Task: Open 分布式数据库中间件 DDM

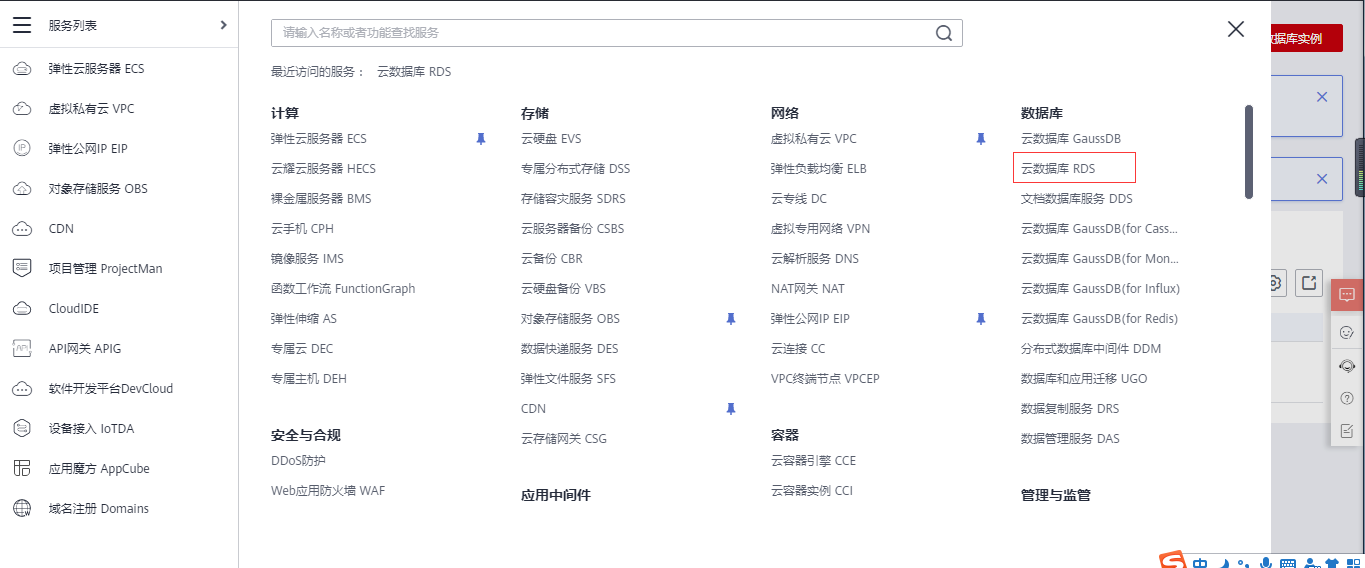Action: point(1091,349)
